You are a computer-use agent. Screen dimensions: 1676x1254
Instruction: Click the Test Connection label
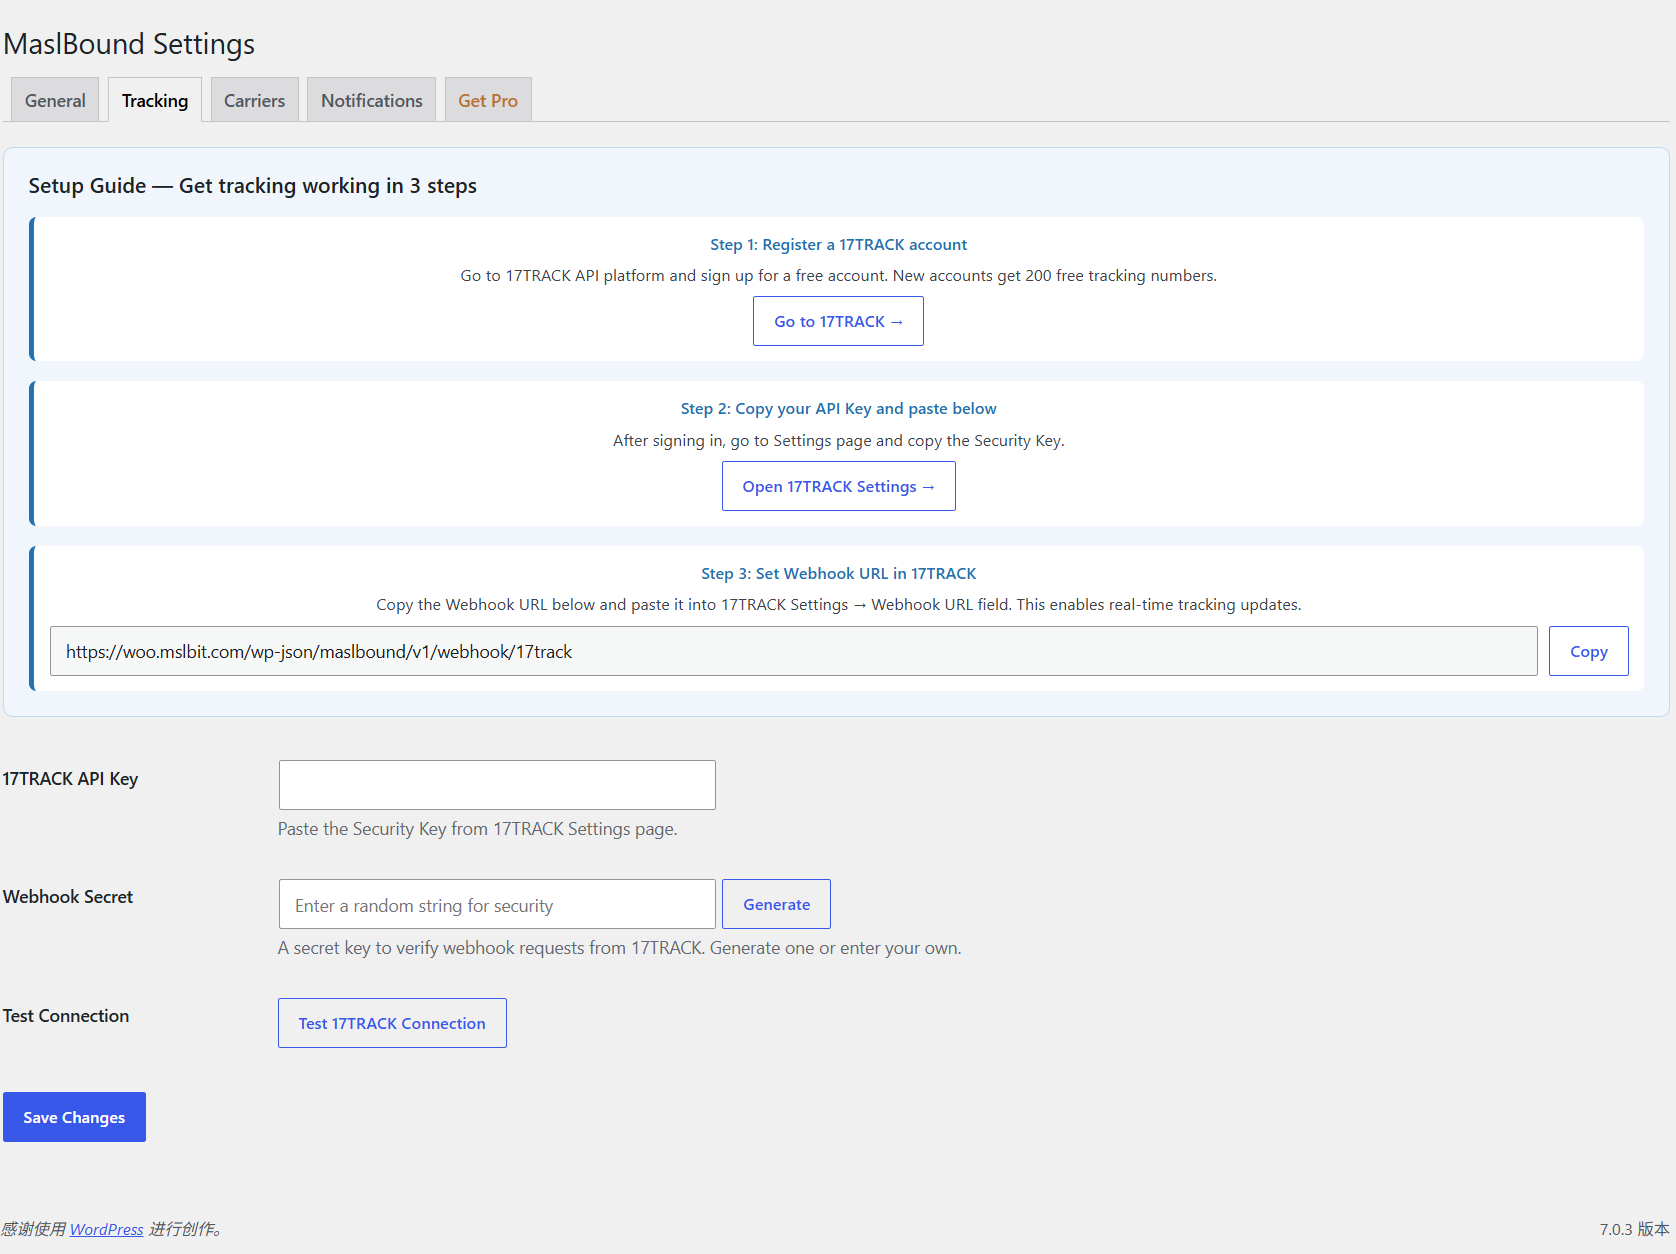click(x=66, y=1016)
